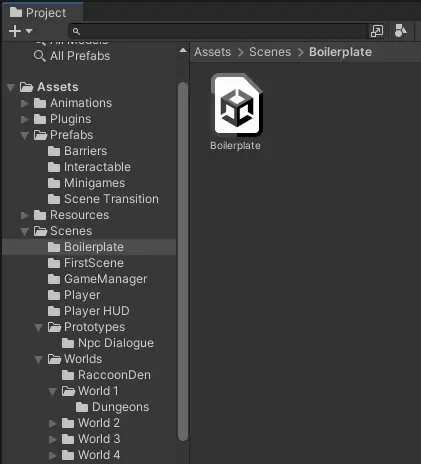
Task: Select the World 4 folder label
Action: click(x=99, y=455)
